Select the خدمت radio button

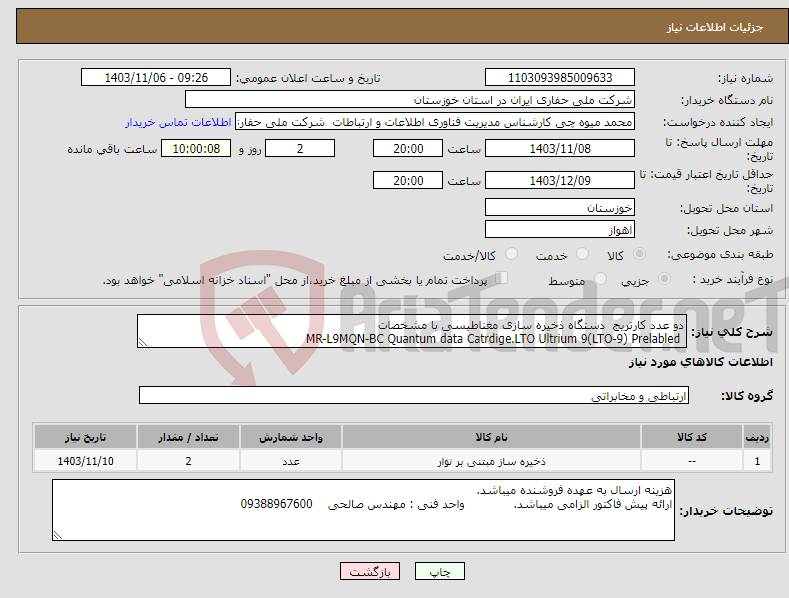tap(582, 254)
